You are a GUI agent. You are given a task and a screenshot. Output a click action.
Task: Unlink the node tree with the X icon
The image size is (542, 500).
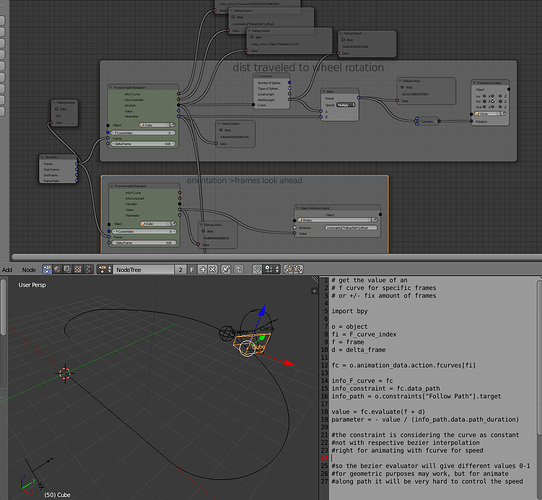[213, 269]
